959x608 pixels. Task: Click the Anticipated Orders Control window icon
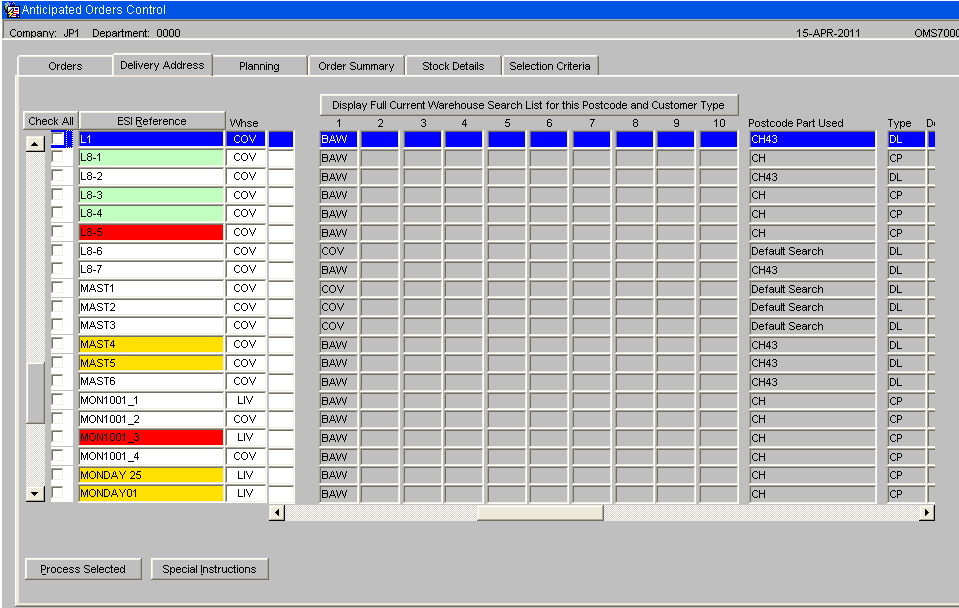pos(11,10)
